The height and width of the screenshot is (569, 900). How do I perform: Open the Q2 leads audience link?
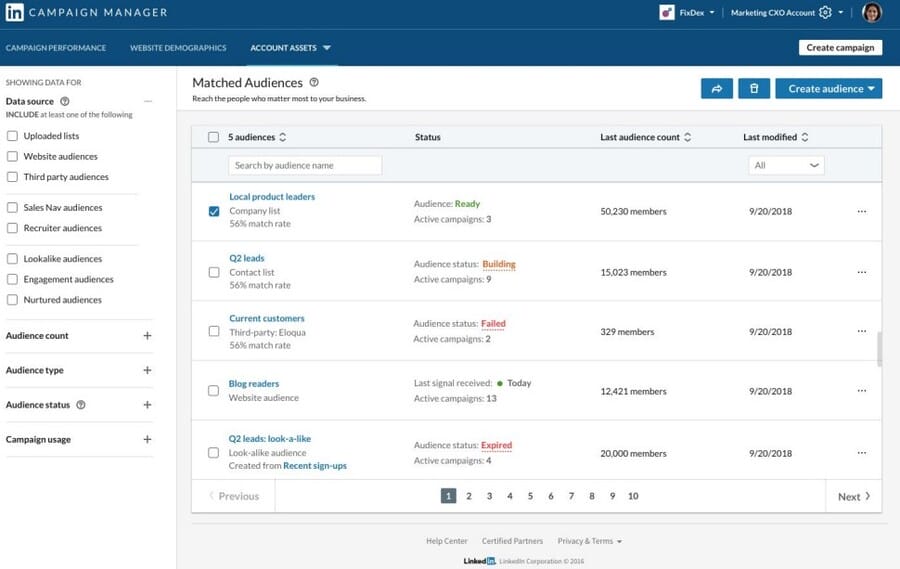click(246, 258)
